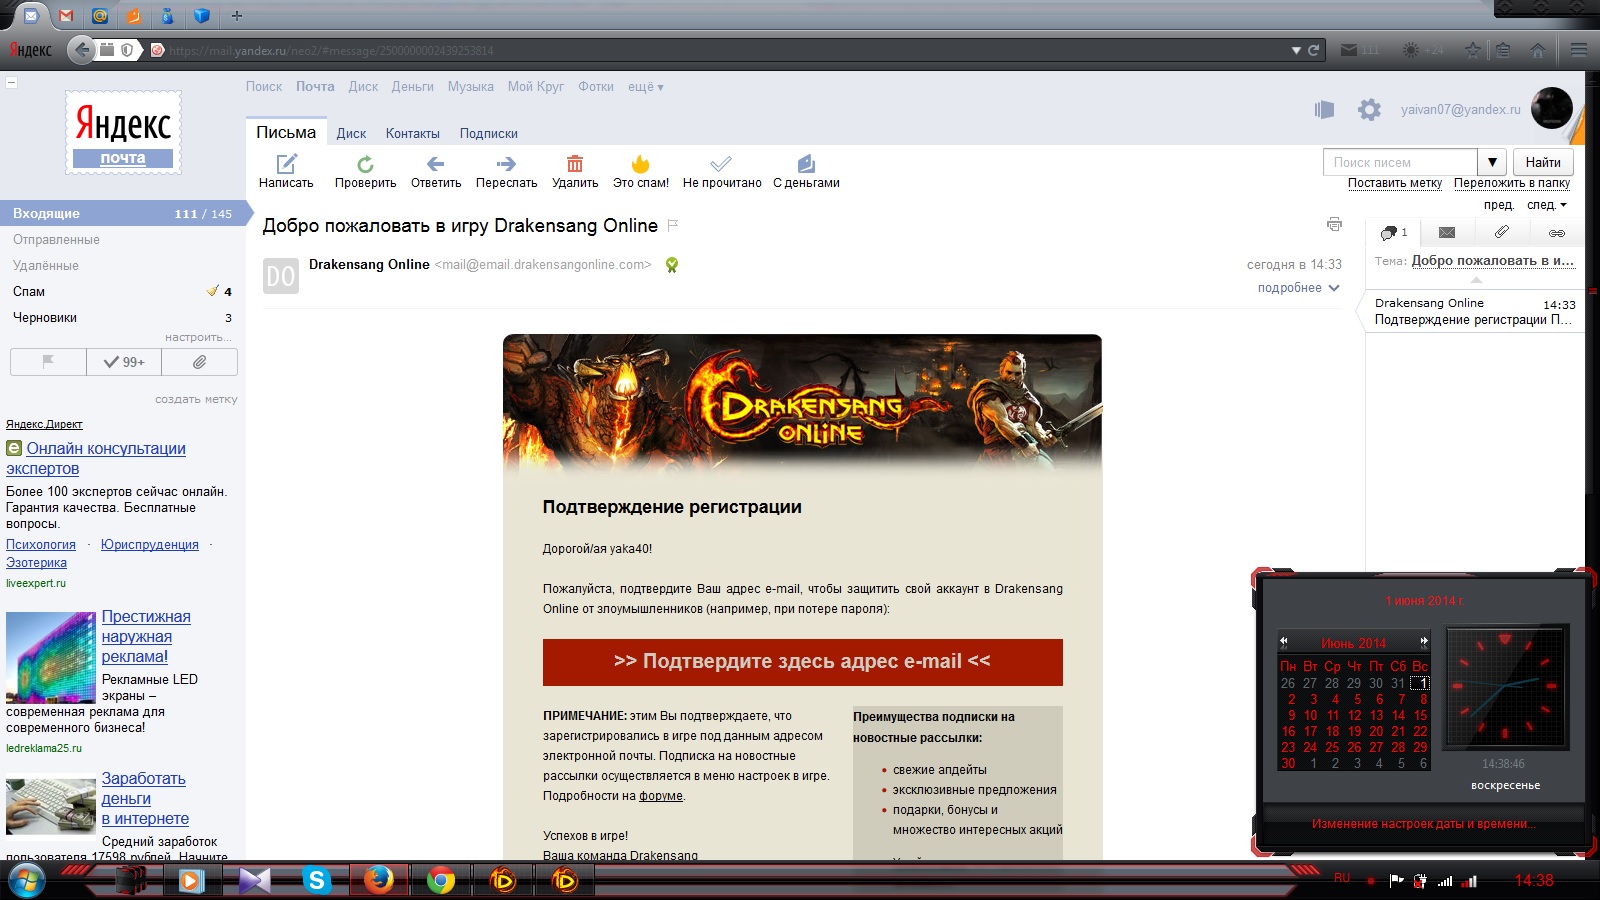Click the flagged letters filter button
Image resolution: width=1600 pixels, height=900 pixels.
coord(48,362)
